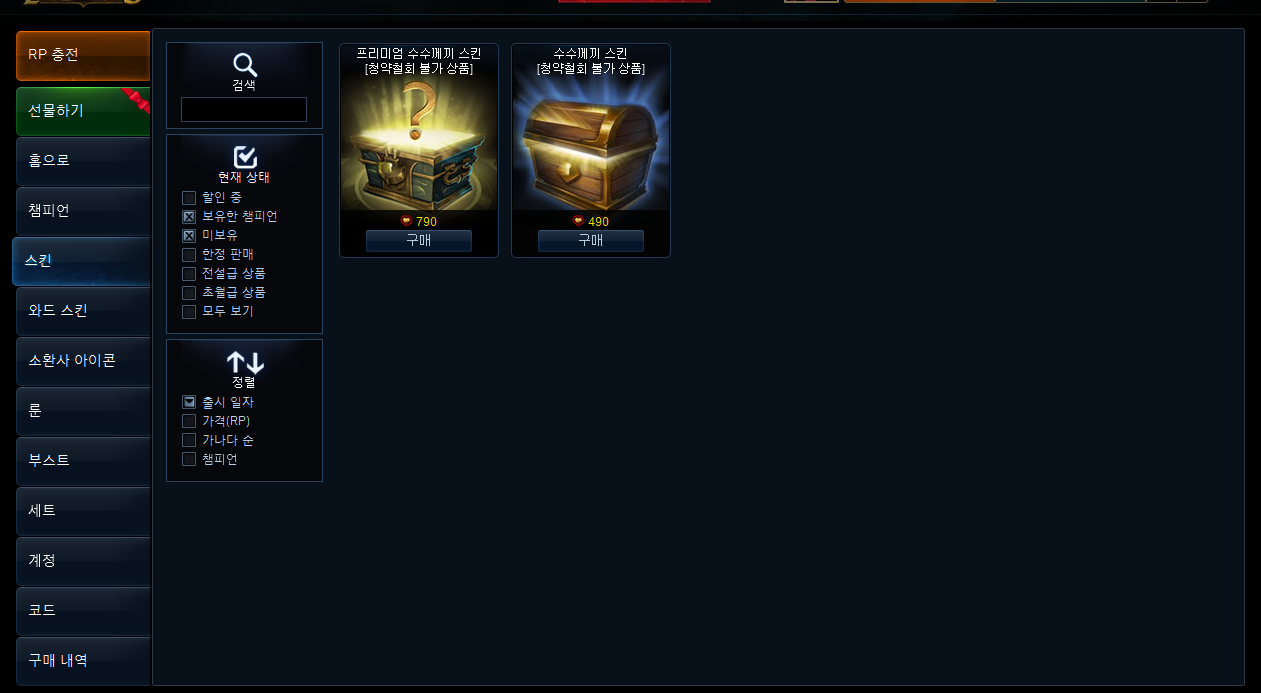
Task: Buy the 490 RP mystery skin
Action: [x=591, y=241]
